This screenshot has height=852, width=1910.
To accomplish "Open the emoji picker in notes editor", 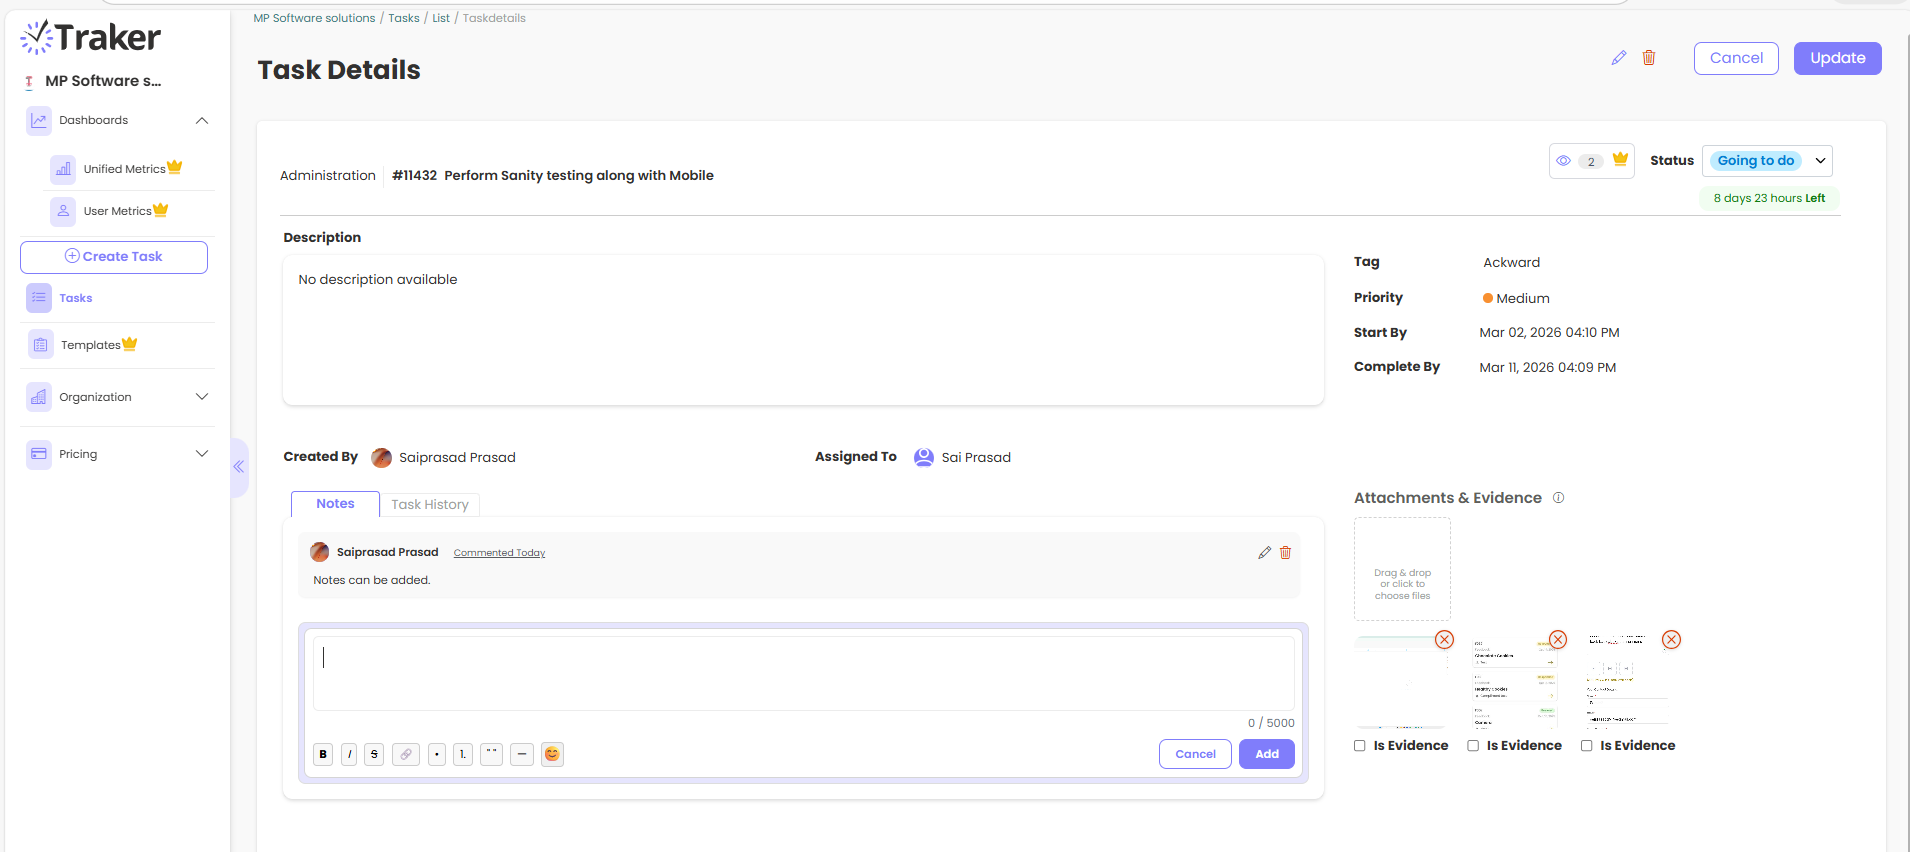I will point(552,754).
